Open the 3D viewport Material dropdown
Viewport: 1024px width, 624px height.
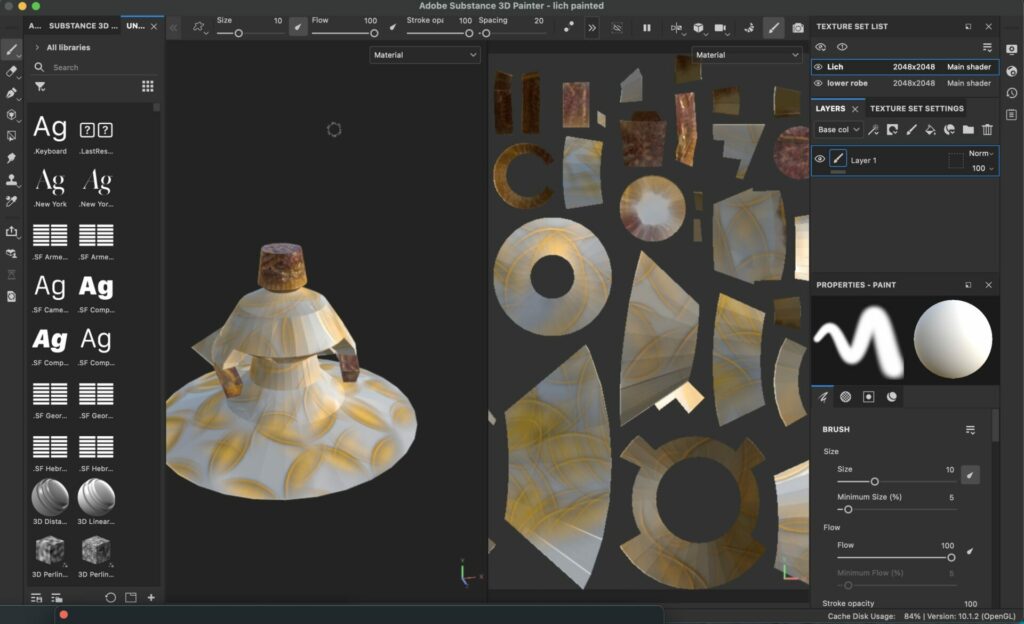tap(425, 55)
